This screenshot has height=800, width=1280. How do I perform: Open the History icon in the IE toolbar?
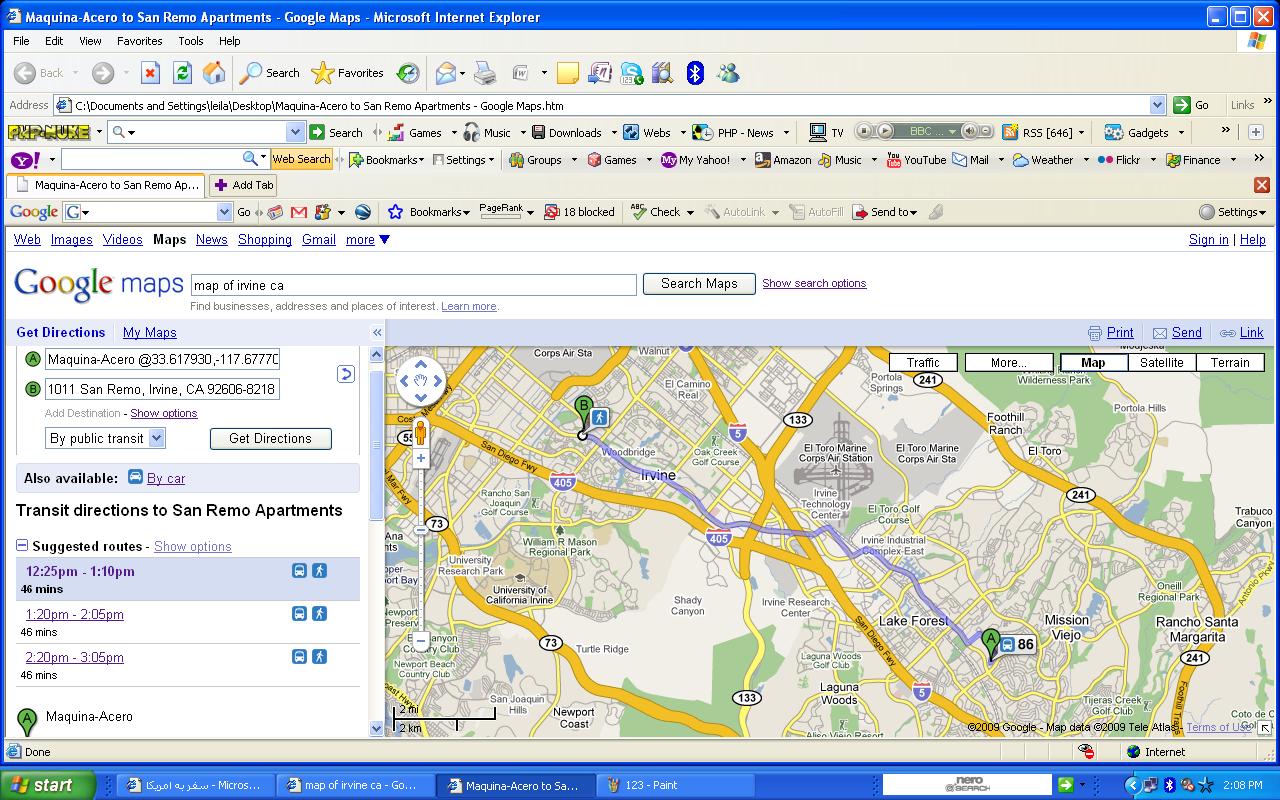(408, 73)
